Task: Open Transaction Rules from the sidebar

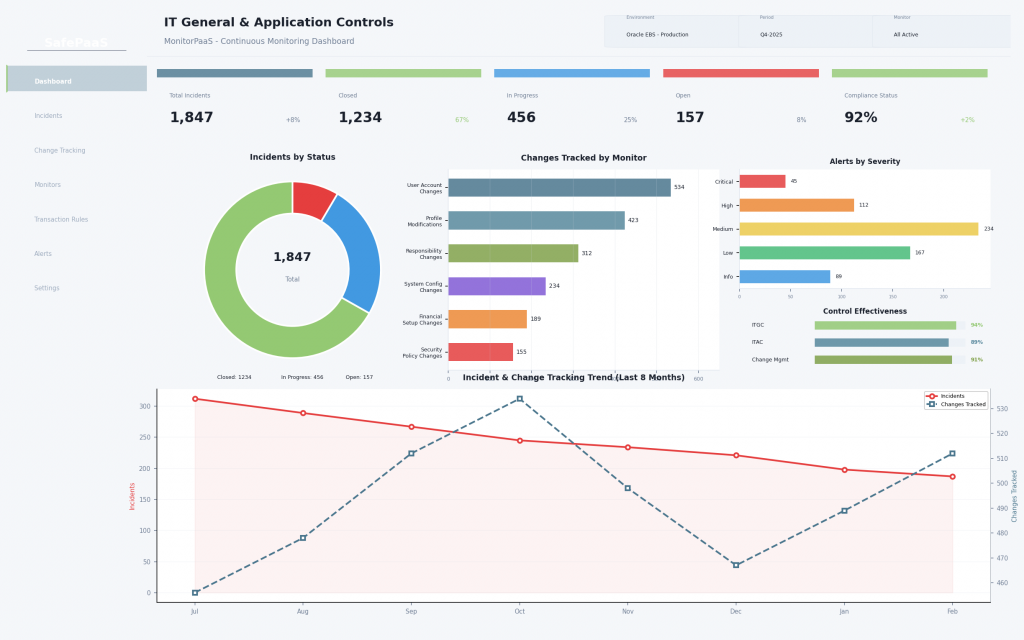Action: point(61,219)
